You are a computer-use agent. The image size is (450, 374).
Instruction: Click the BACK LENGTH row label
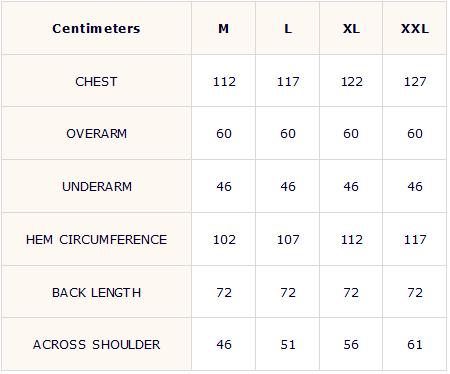(x=96, y=293)
